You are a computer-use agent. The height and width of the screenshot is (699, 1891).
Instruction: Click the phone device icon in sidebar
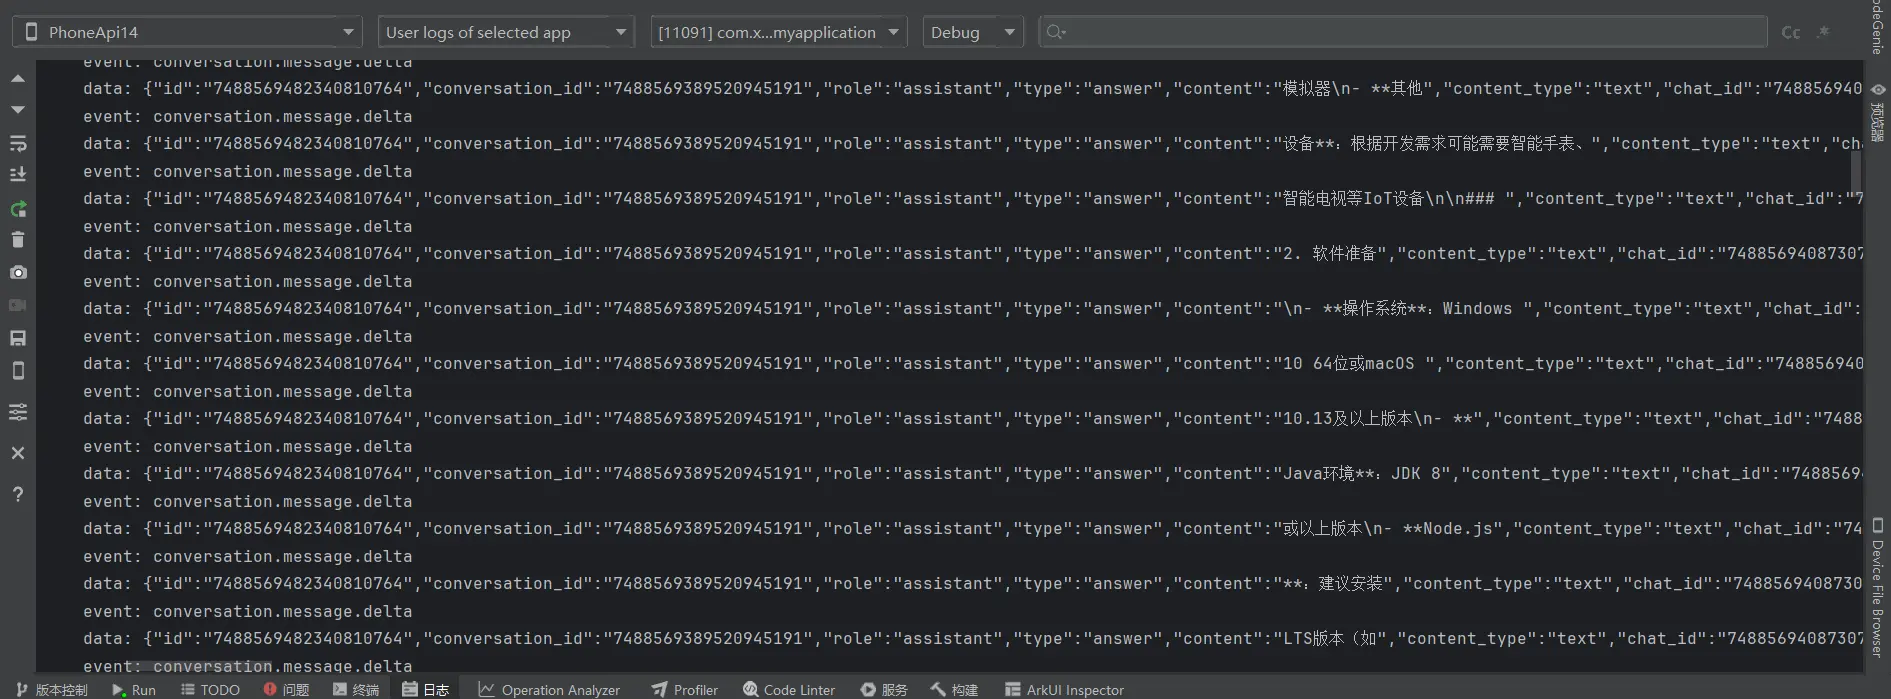(17, 371)
